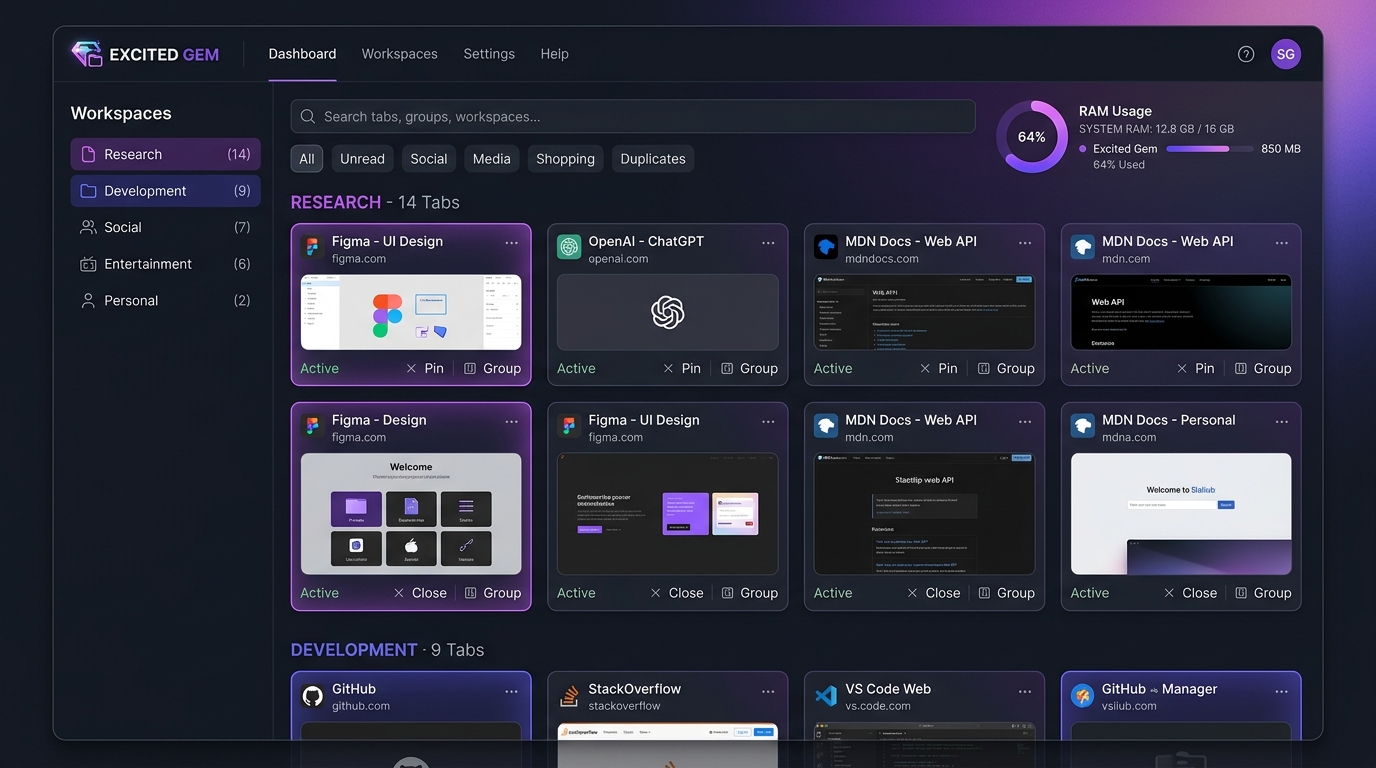The image size is (1376, 768).
Task: Click the 64% RAM usage donut chart
Action: click(1032, 137)
